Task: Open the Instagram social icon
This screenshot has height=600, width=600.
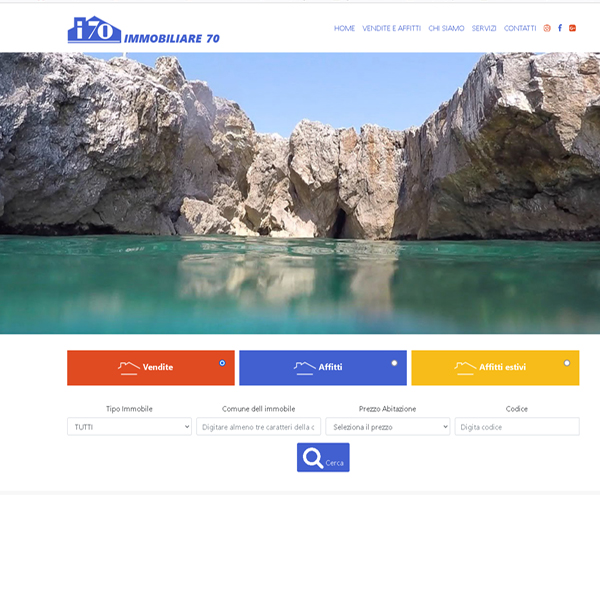Action: (x=547, y=28)
